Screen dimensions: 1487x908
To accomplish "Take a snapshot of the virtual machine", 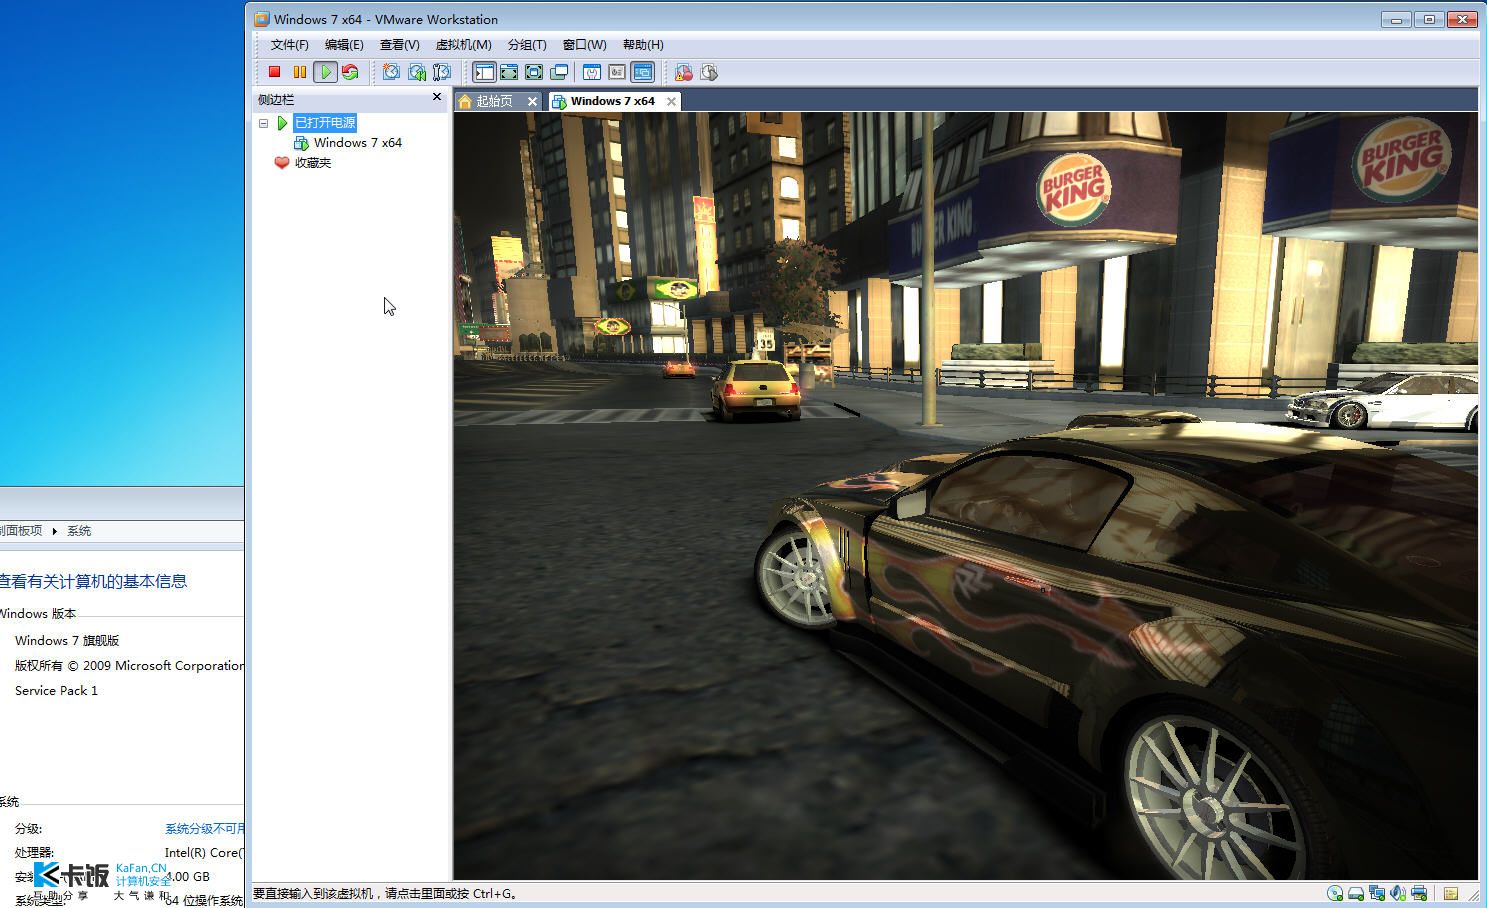I will click(391, 72).
